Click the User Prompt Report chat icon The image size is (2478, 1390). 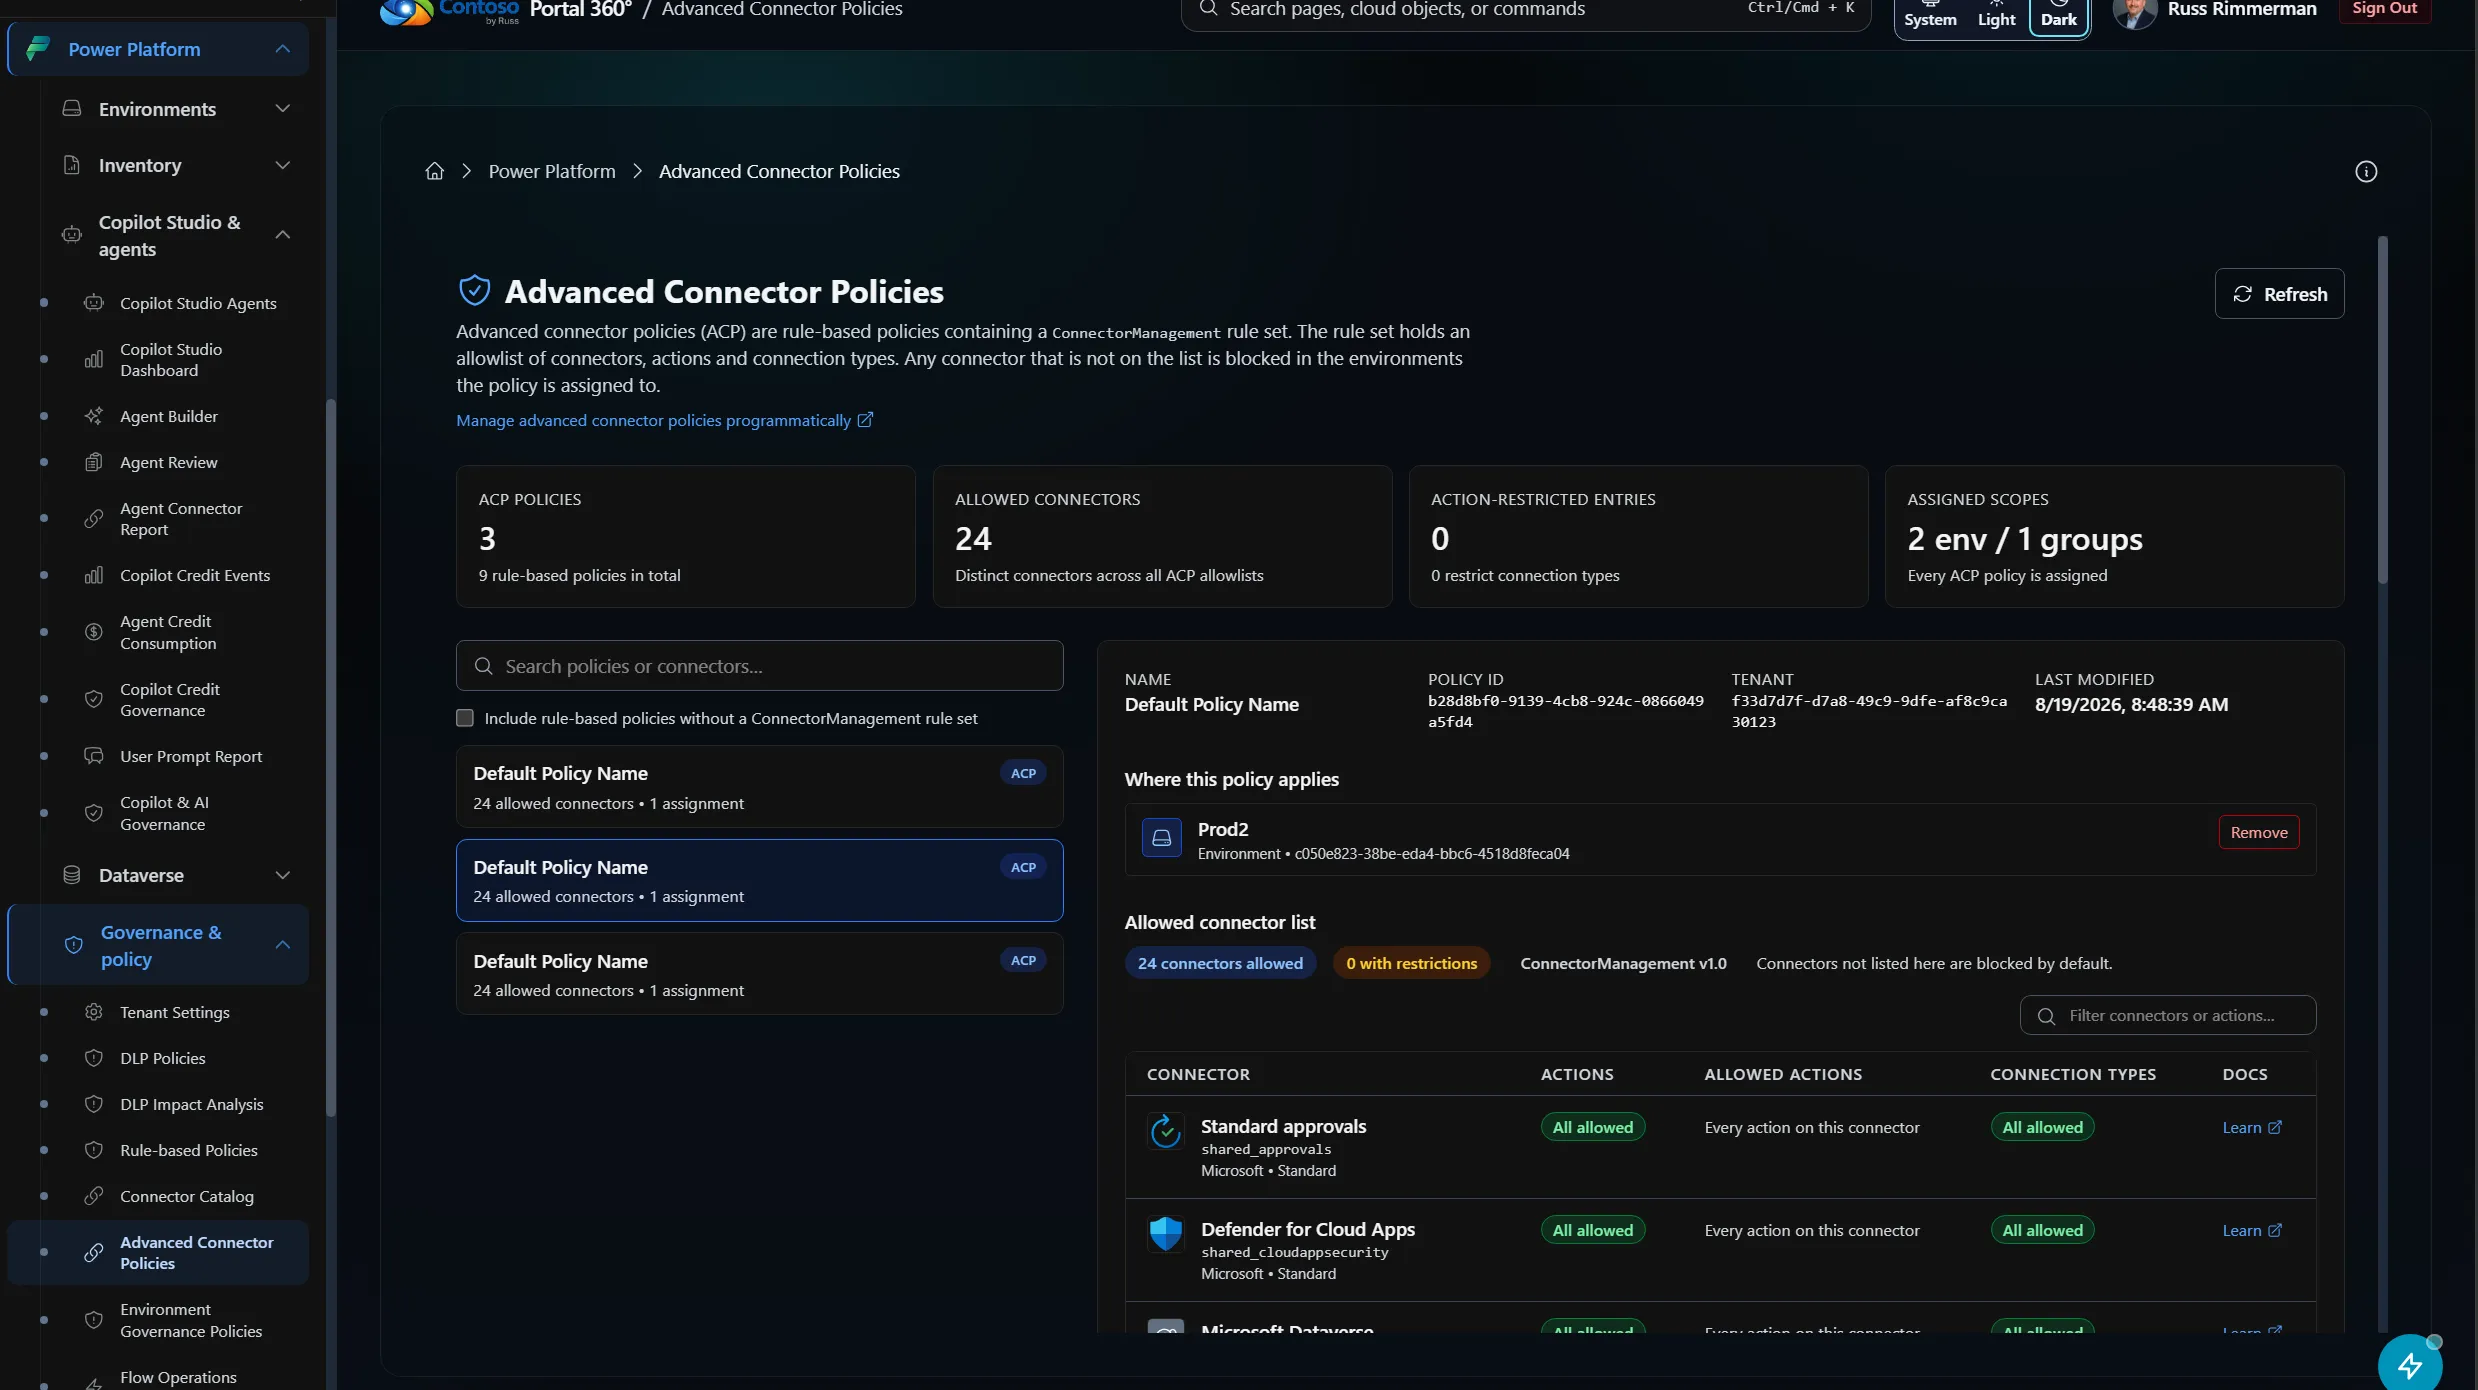point(94,756)
